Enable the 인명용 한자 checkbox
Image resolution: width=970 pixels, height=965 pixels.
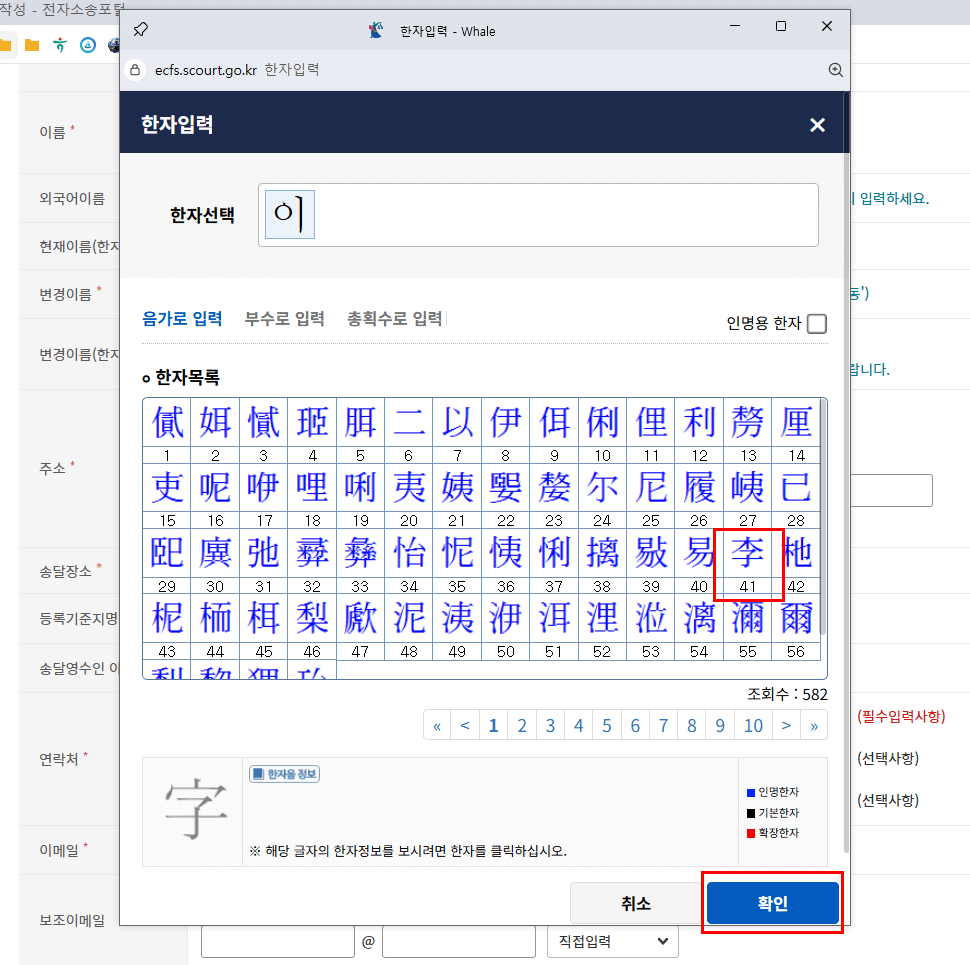click(816, 324)
